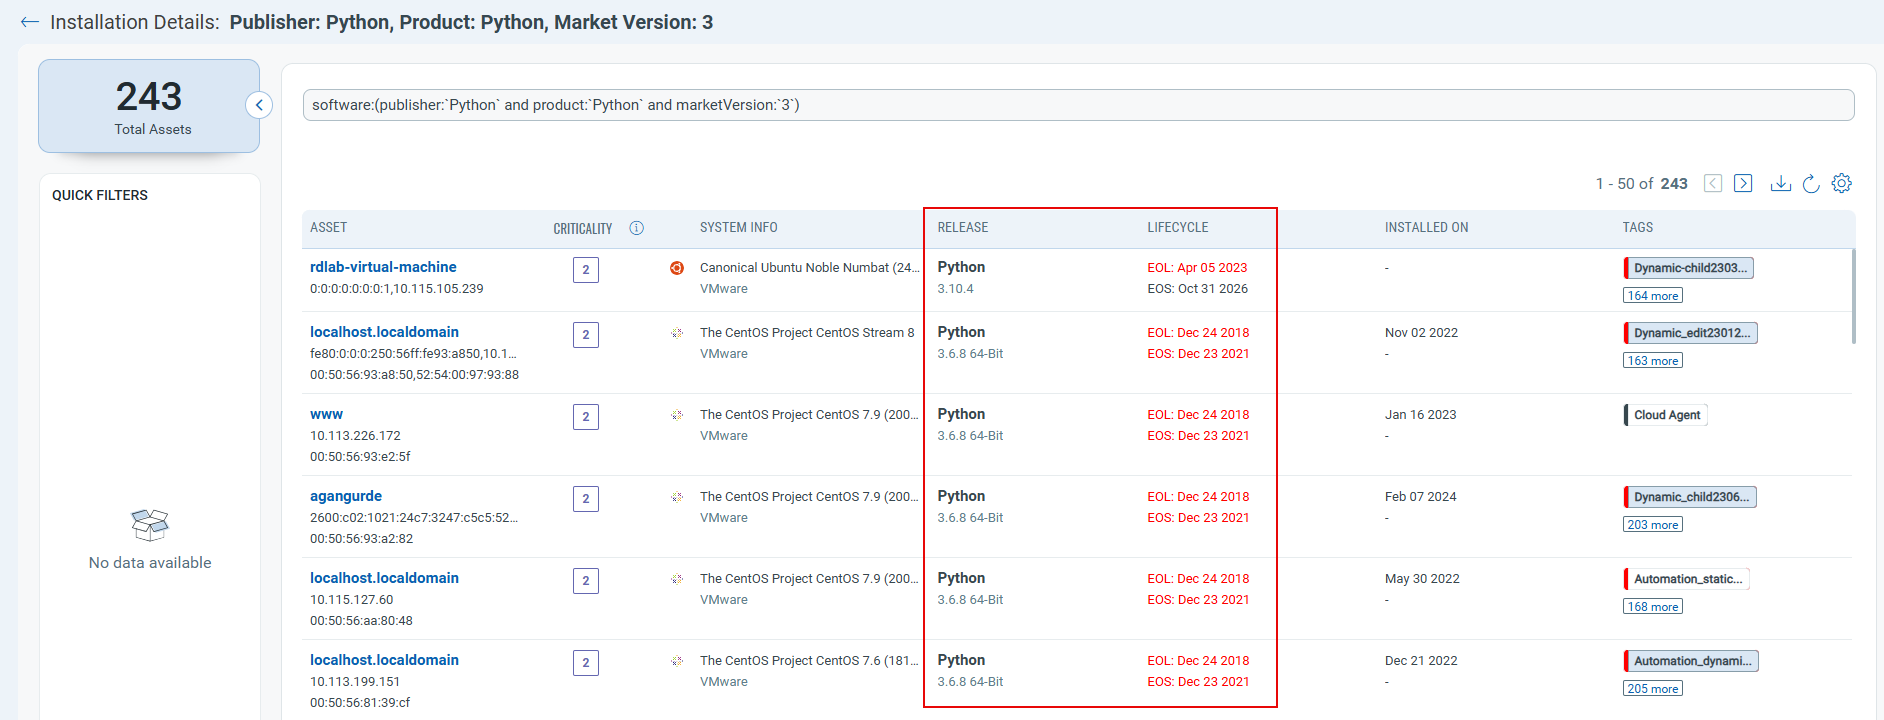The width and height of the screenshot is (1884, 720).
Task: Click the Automation_static tag
Action: (1687, 579)
